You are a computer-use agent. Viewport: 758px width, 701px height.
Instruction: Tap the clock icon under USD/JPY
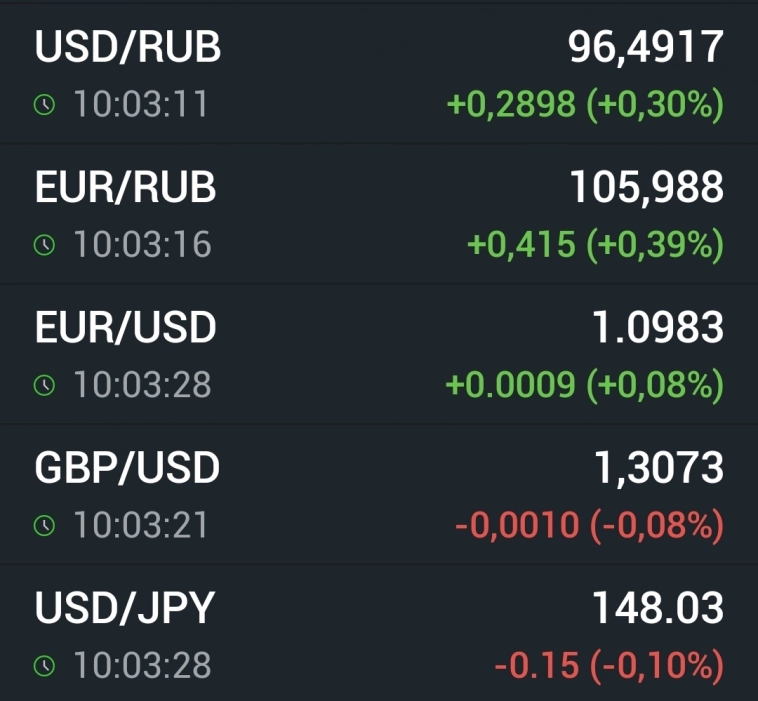[44, 665]
